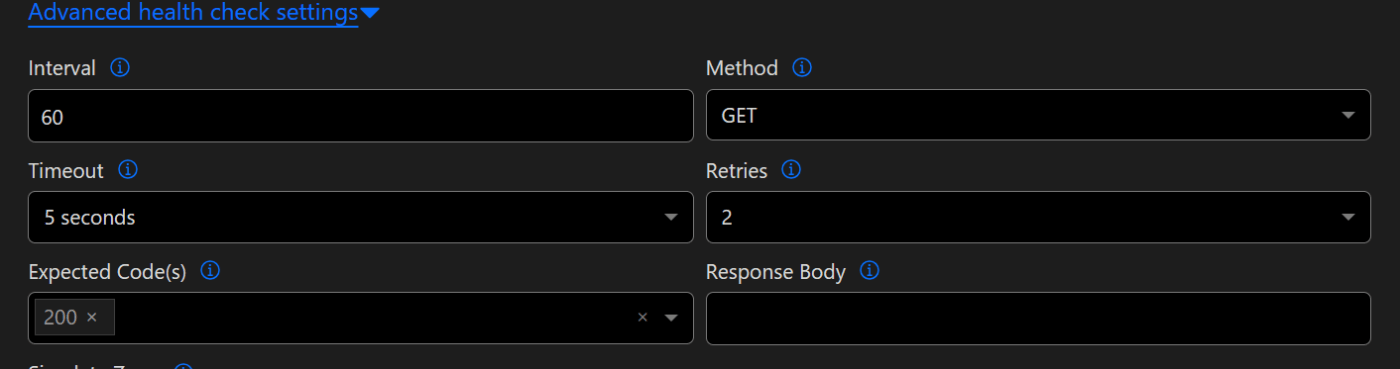Click the Response Body text field
This screenshot has width=1400, height=369.
pyautogui.click(x=1038, y=318)
